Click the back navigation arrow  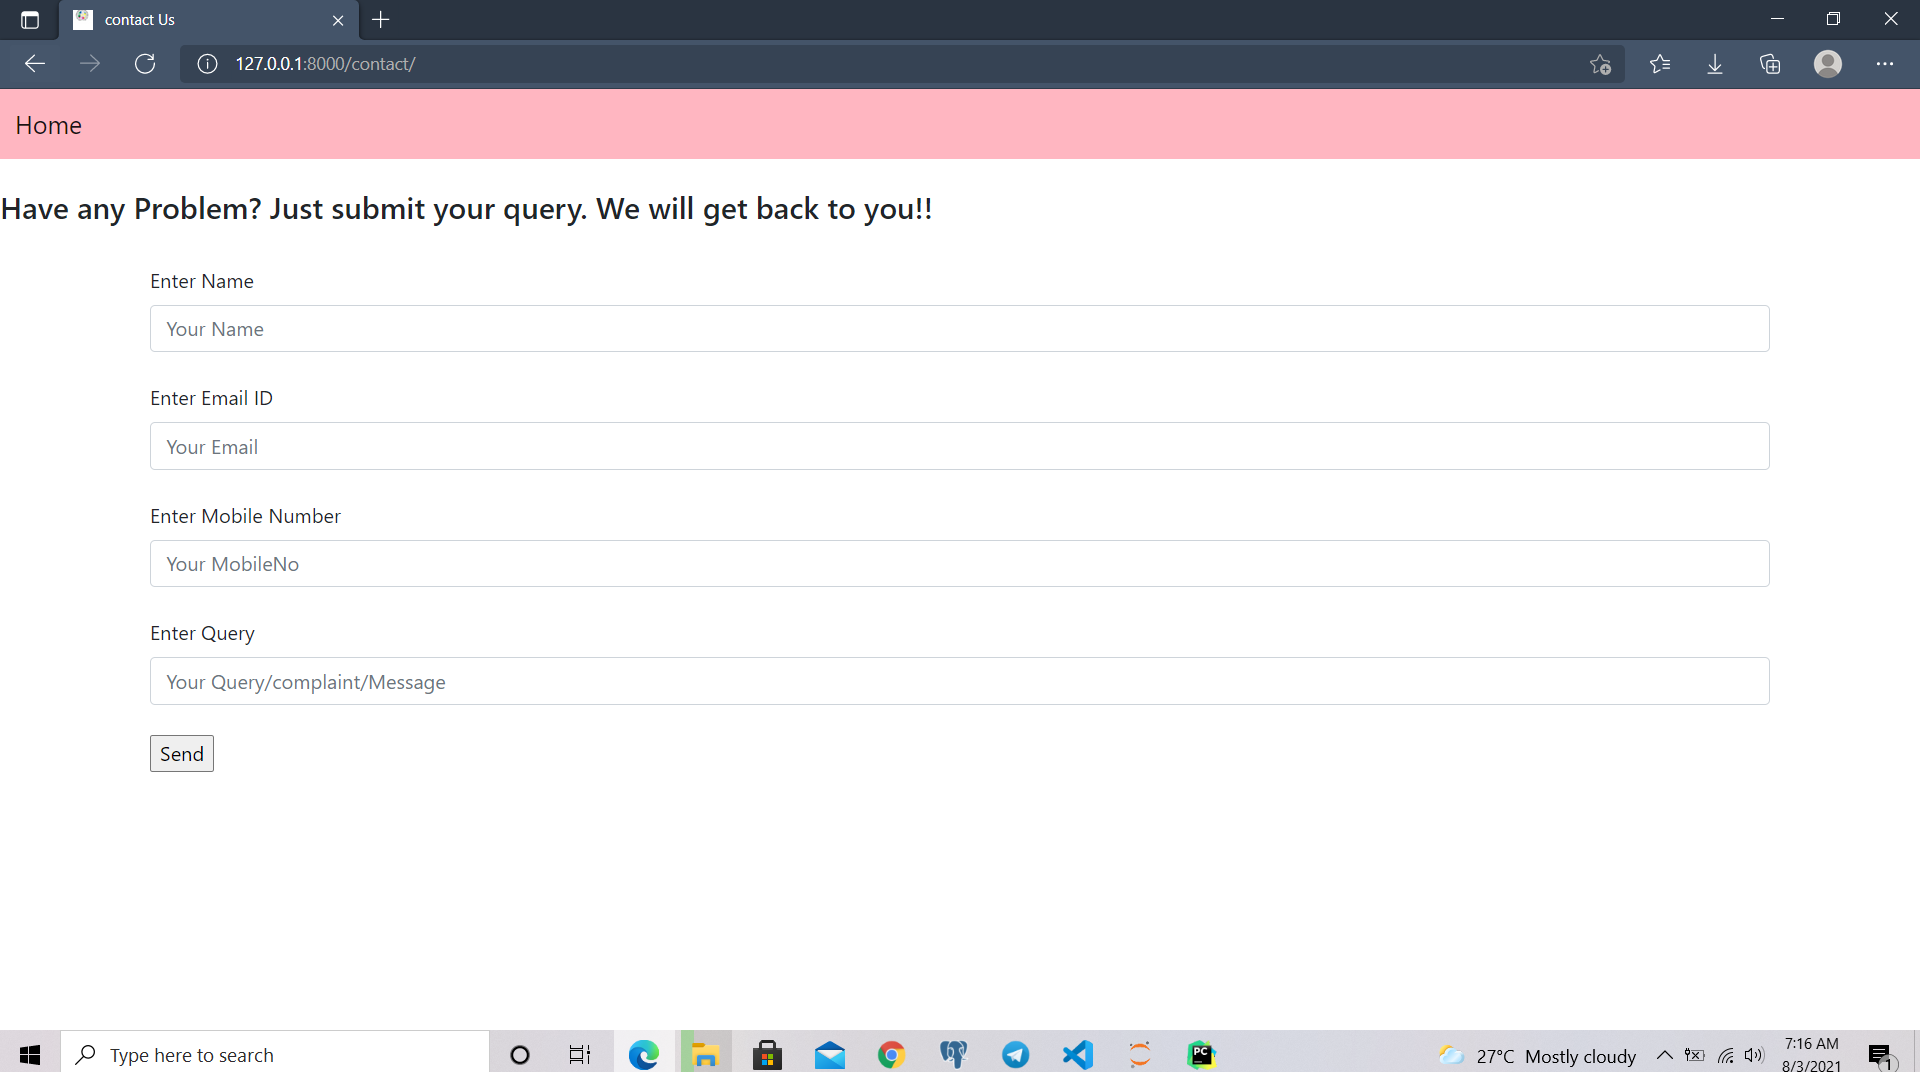(x=34, y=63)
